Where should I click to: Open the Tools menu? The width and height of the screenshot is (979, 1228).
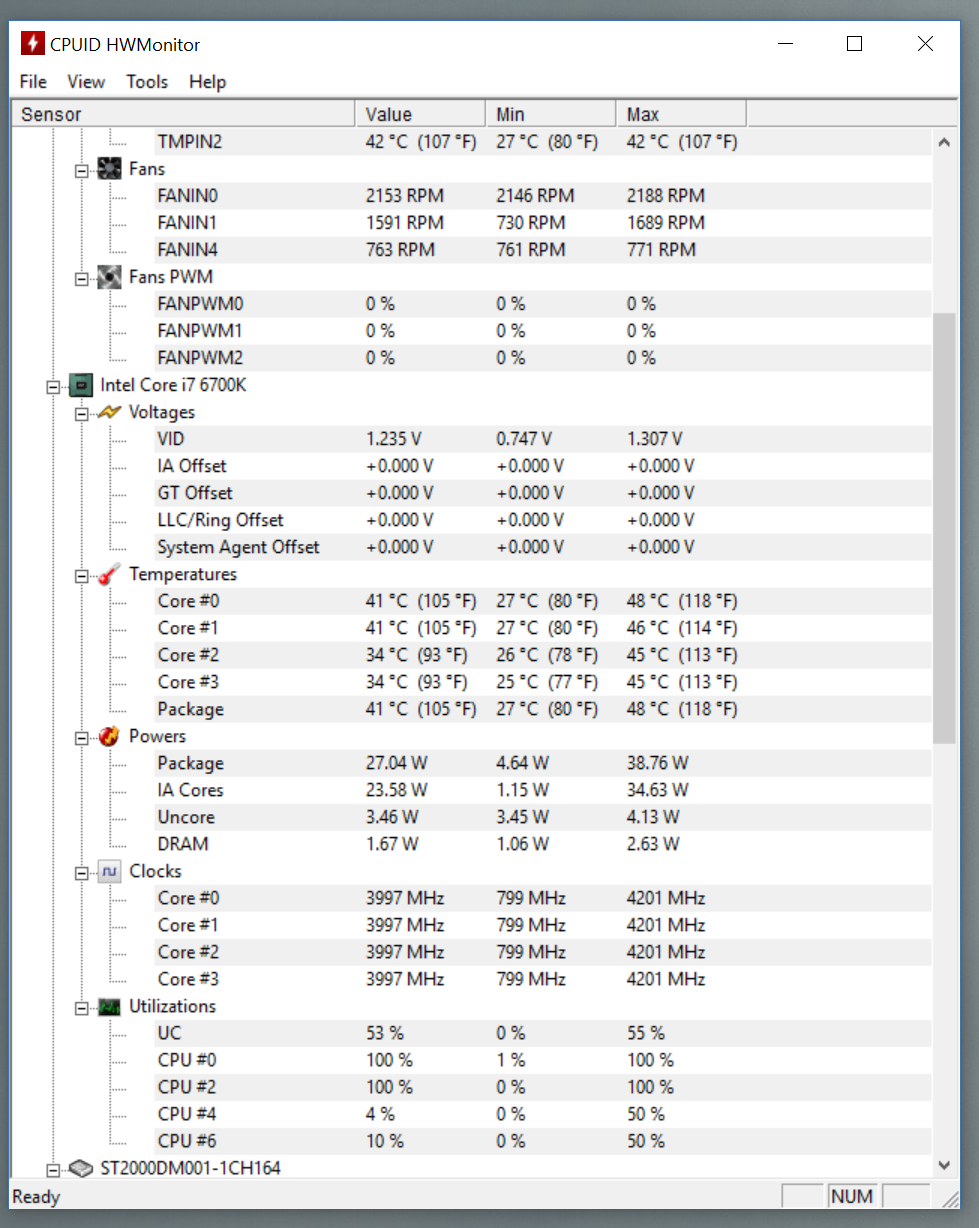click(147, 82)
